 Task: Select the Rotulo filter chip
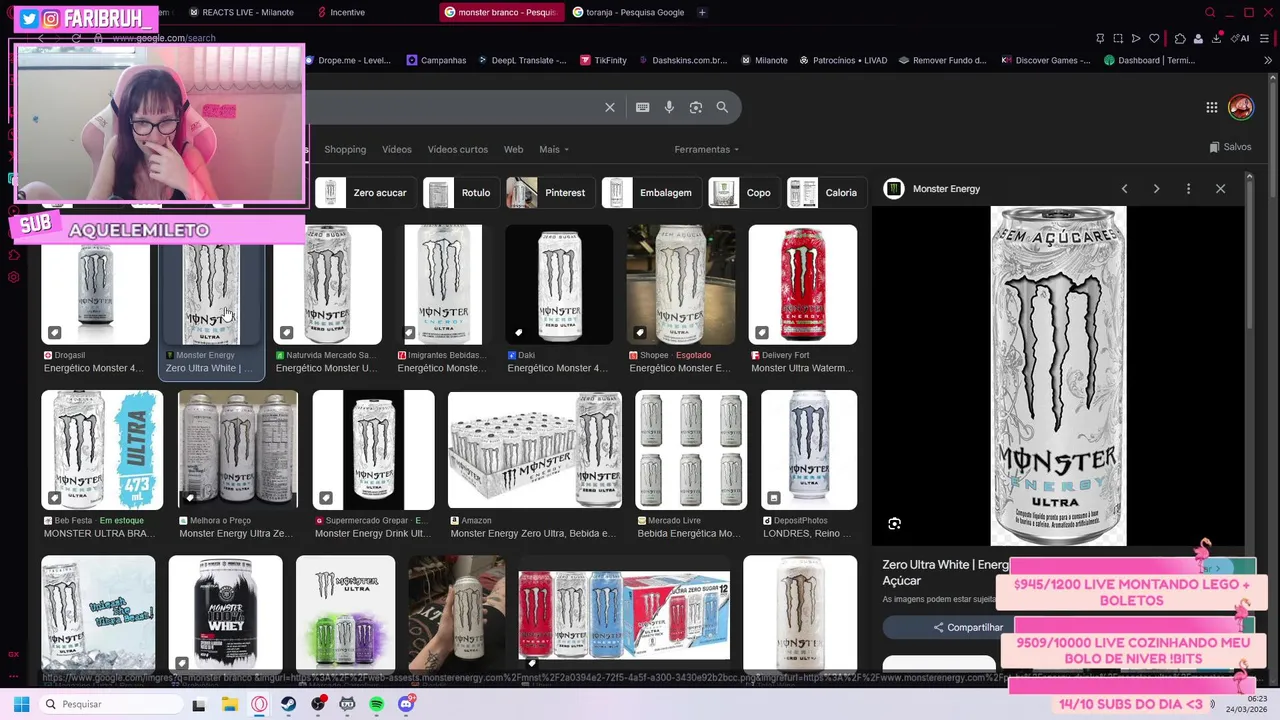click(460, 192)
